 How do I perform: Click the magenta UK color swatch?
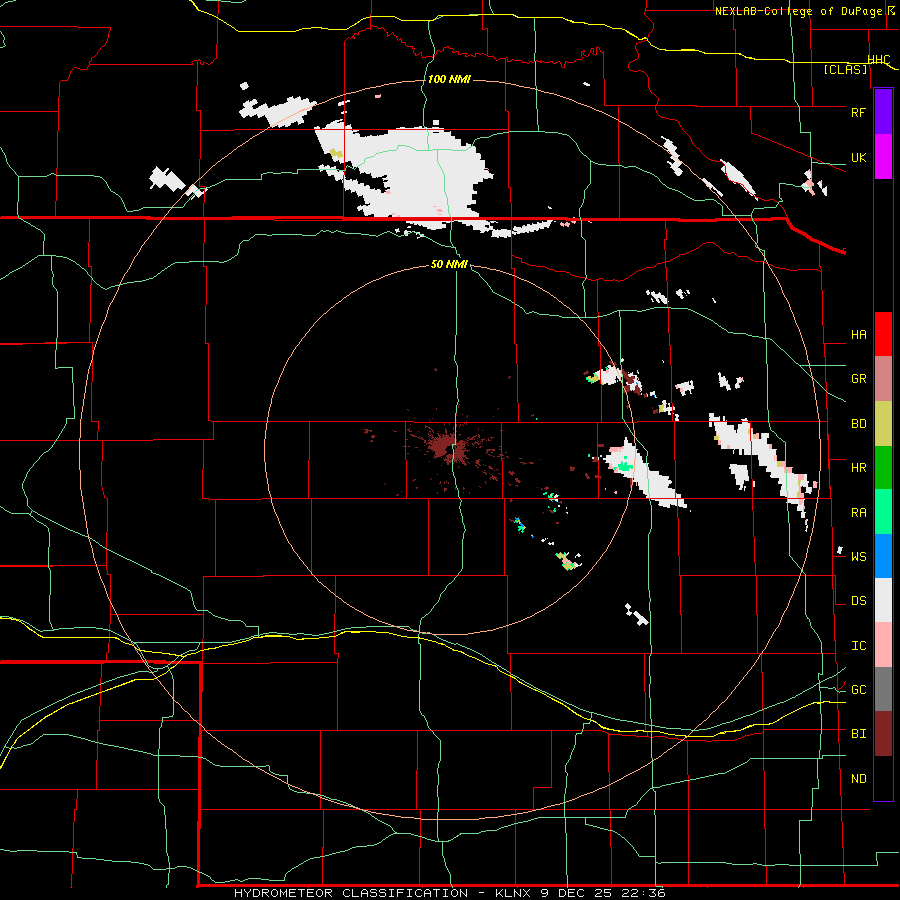(x=883, y=157)
